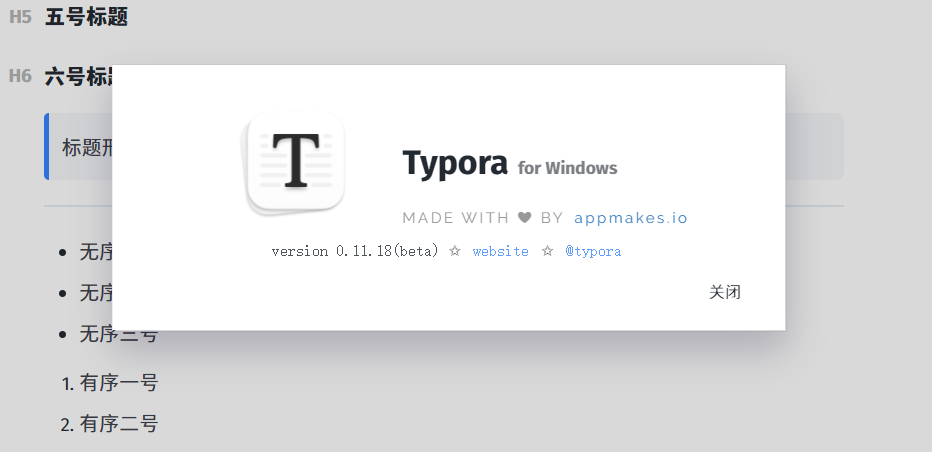Visit the appmakes.io link
The width and height of the screenshot is (932, 452).
pos(631,218)
